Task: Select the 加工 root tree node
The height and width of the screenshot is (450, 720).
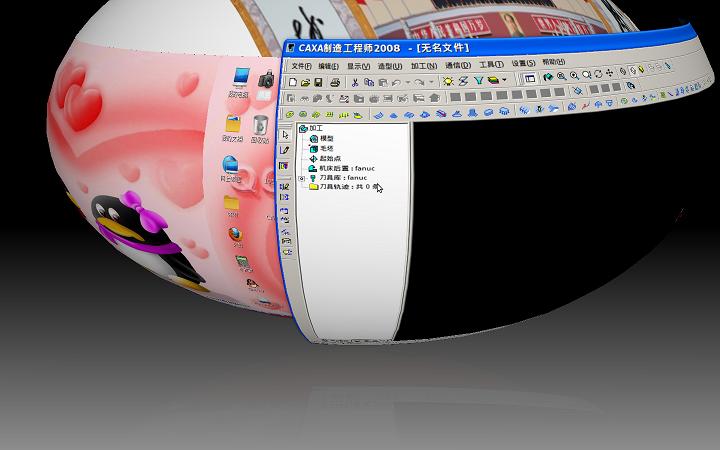Action: (316, 129)
